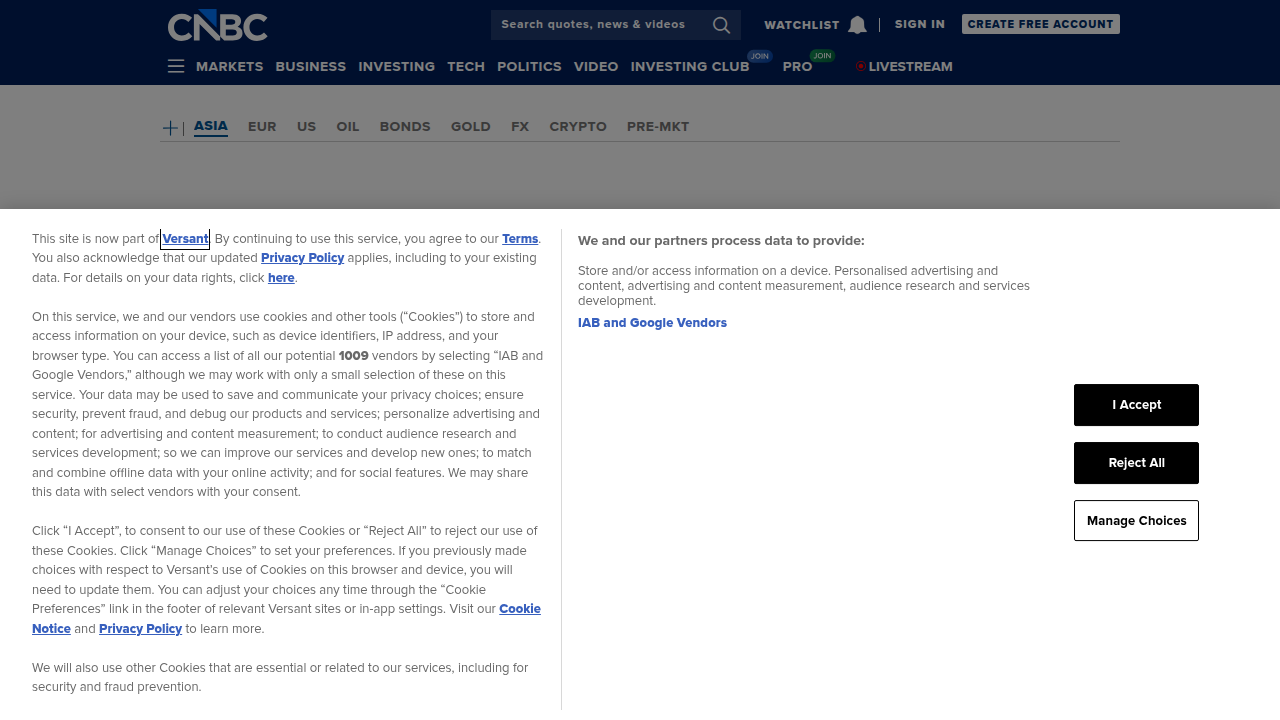This screenshot has width=1280, height=720.
Task: Open the Terms link
Action: tap(520, 239)
